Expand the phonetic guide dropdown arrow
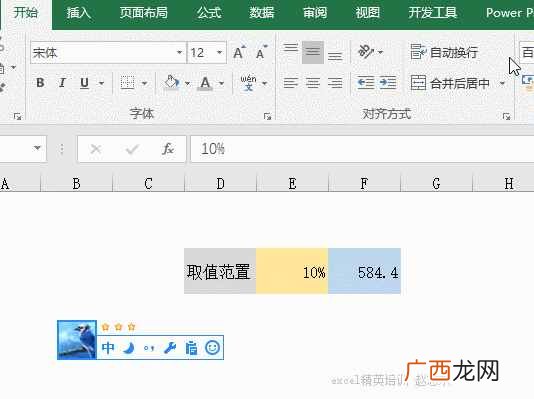Screen dimensions: 534x399 [x=265, y=83]
